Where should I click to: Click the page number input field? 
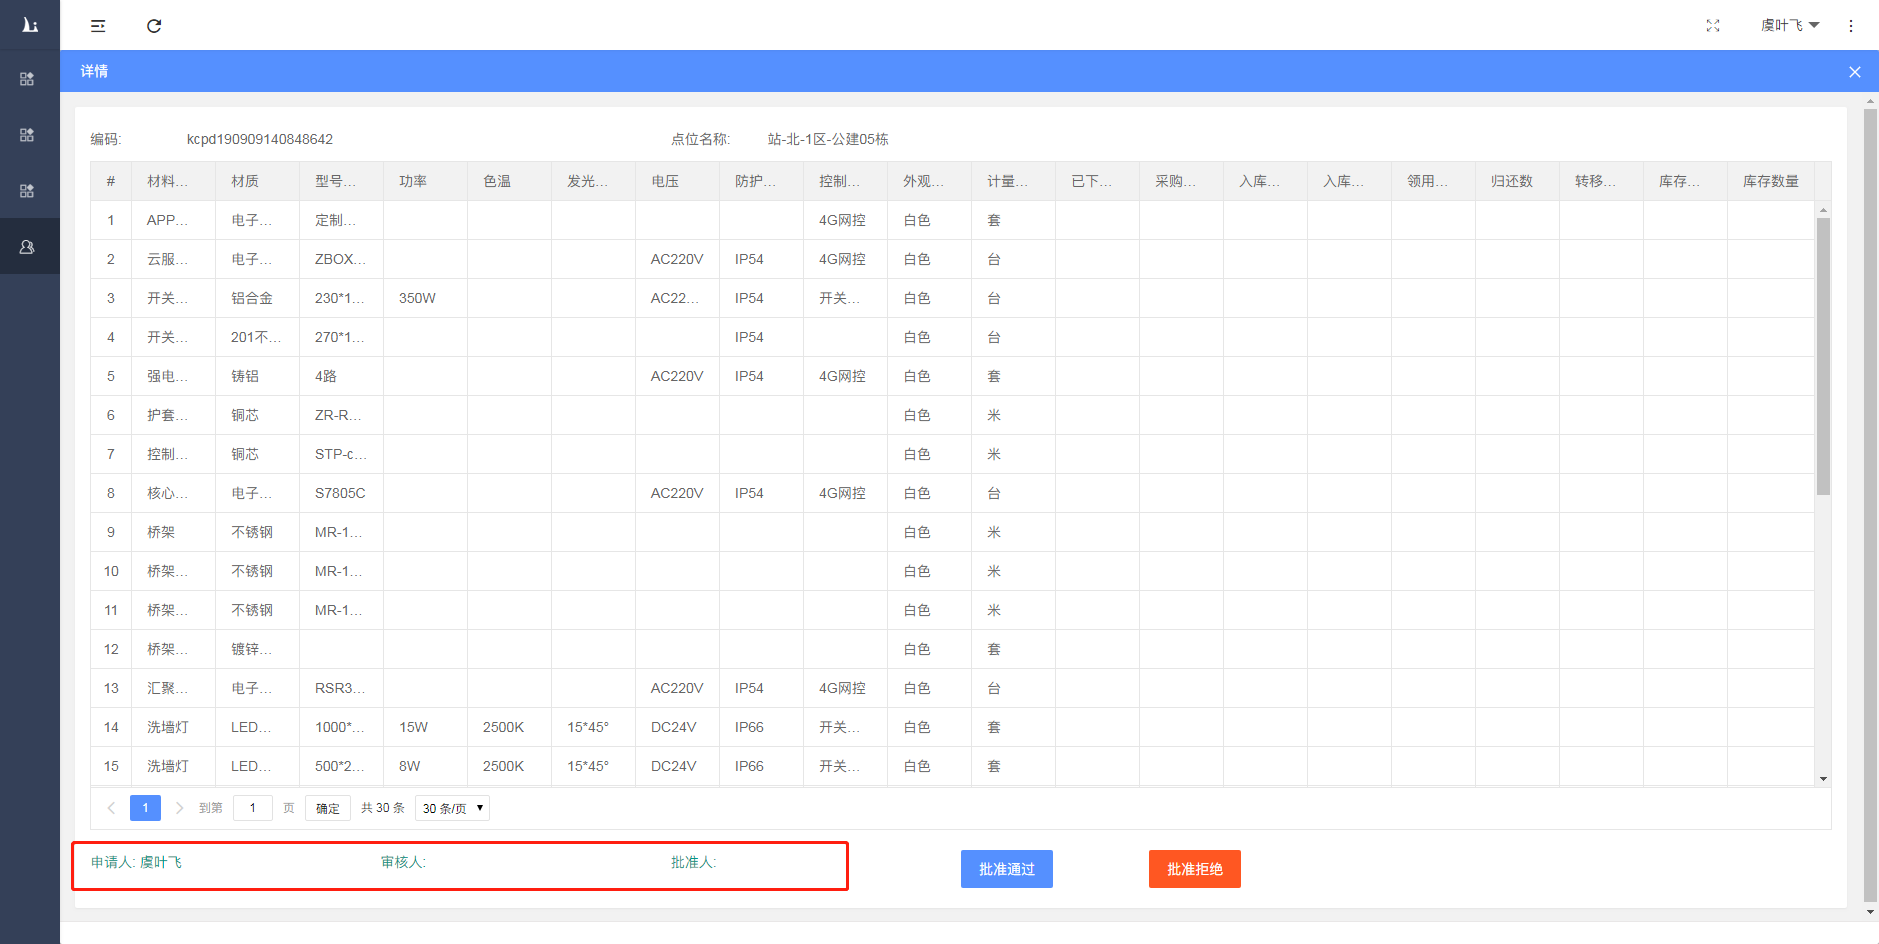tap(253, 808)
